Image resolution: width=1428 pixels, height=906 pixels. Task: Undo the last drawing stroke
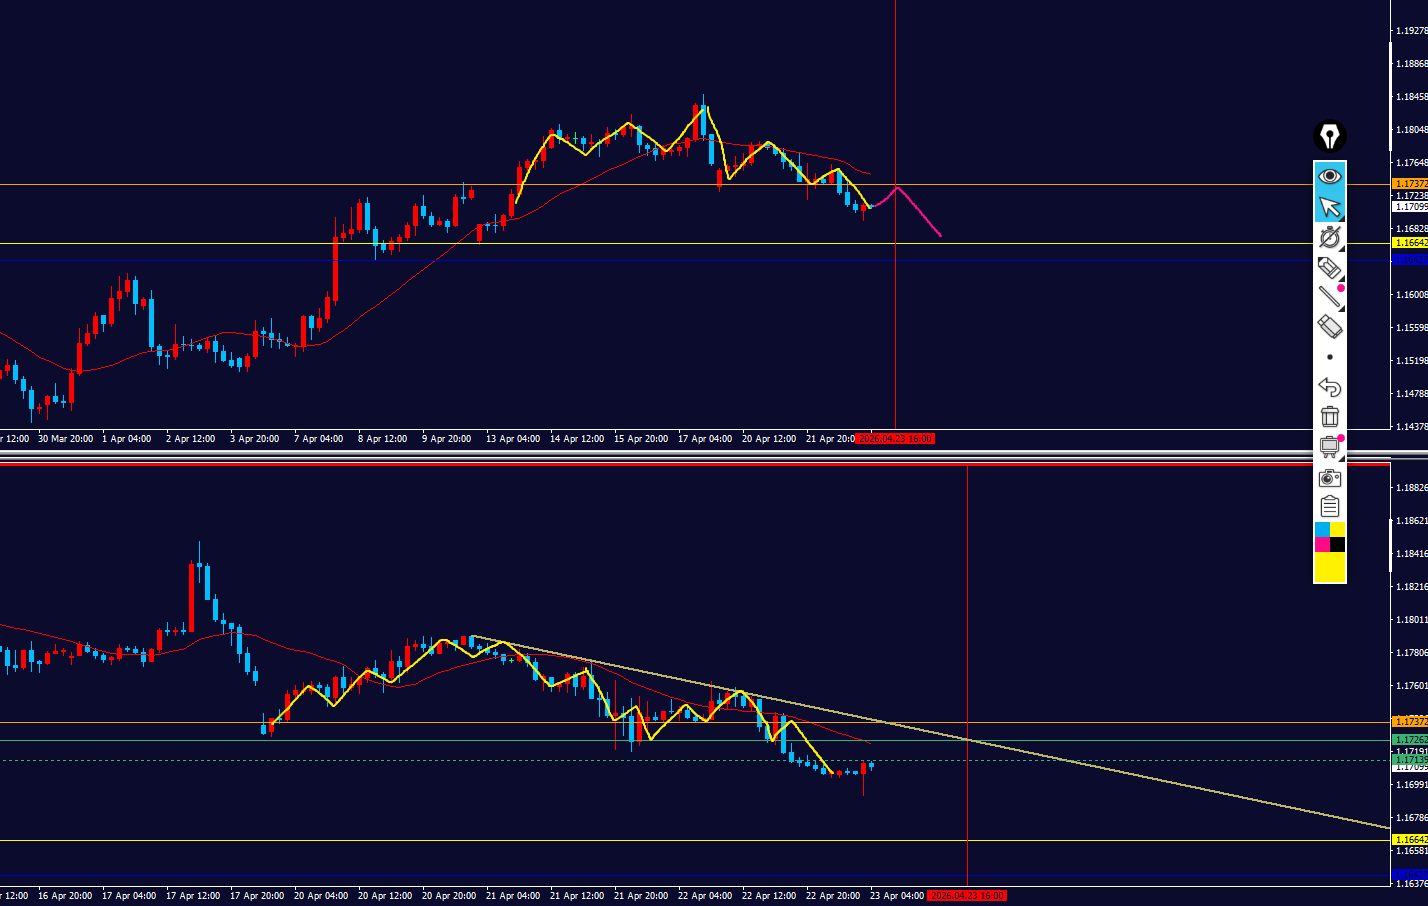pyautogui.click(x=1329, y=387)
